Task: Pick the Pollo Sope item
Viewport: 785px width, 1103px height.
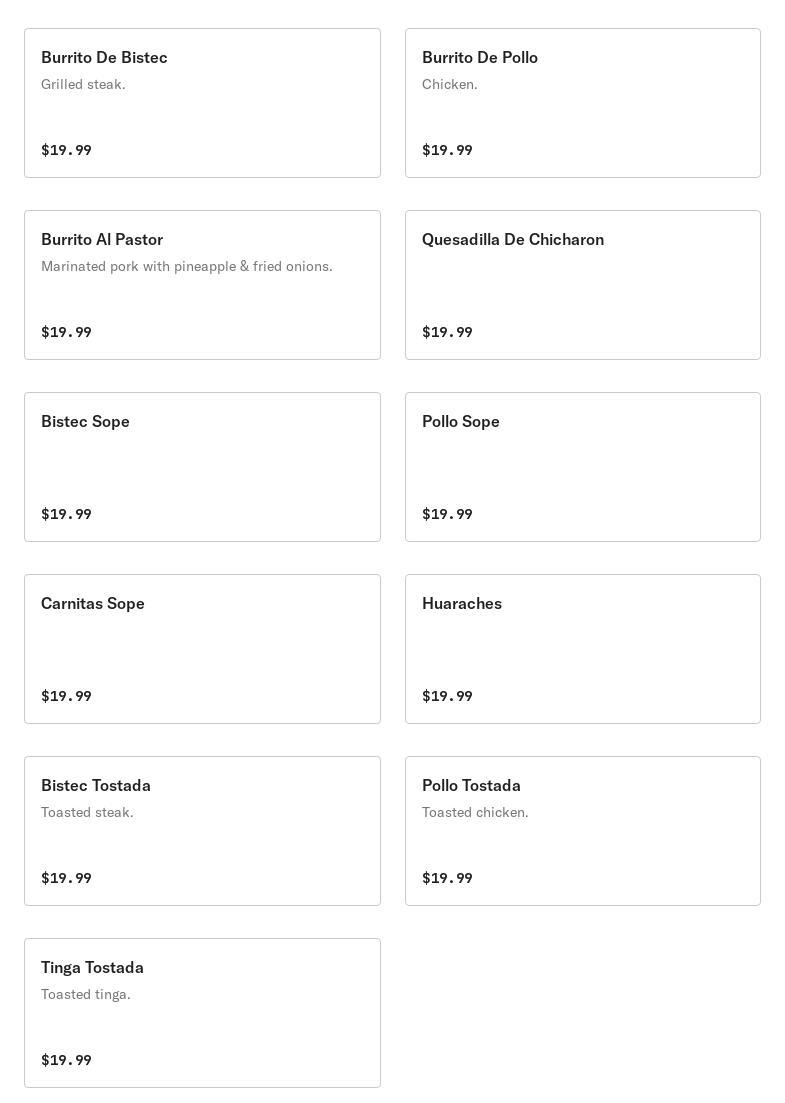Action: [582, 467]
